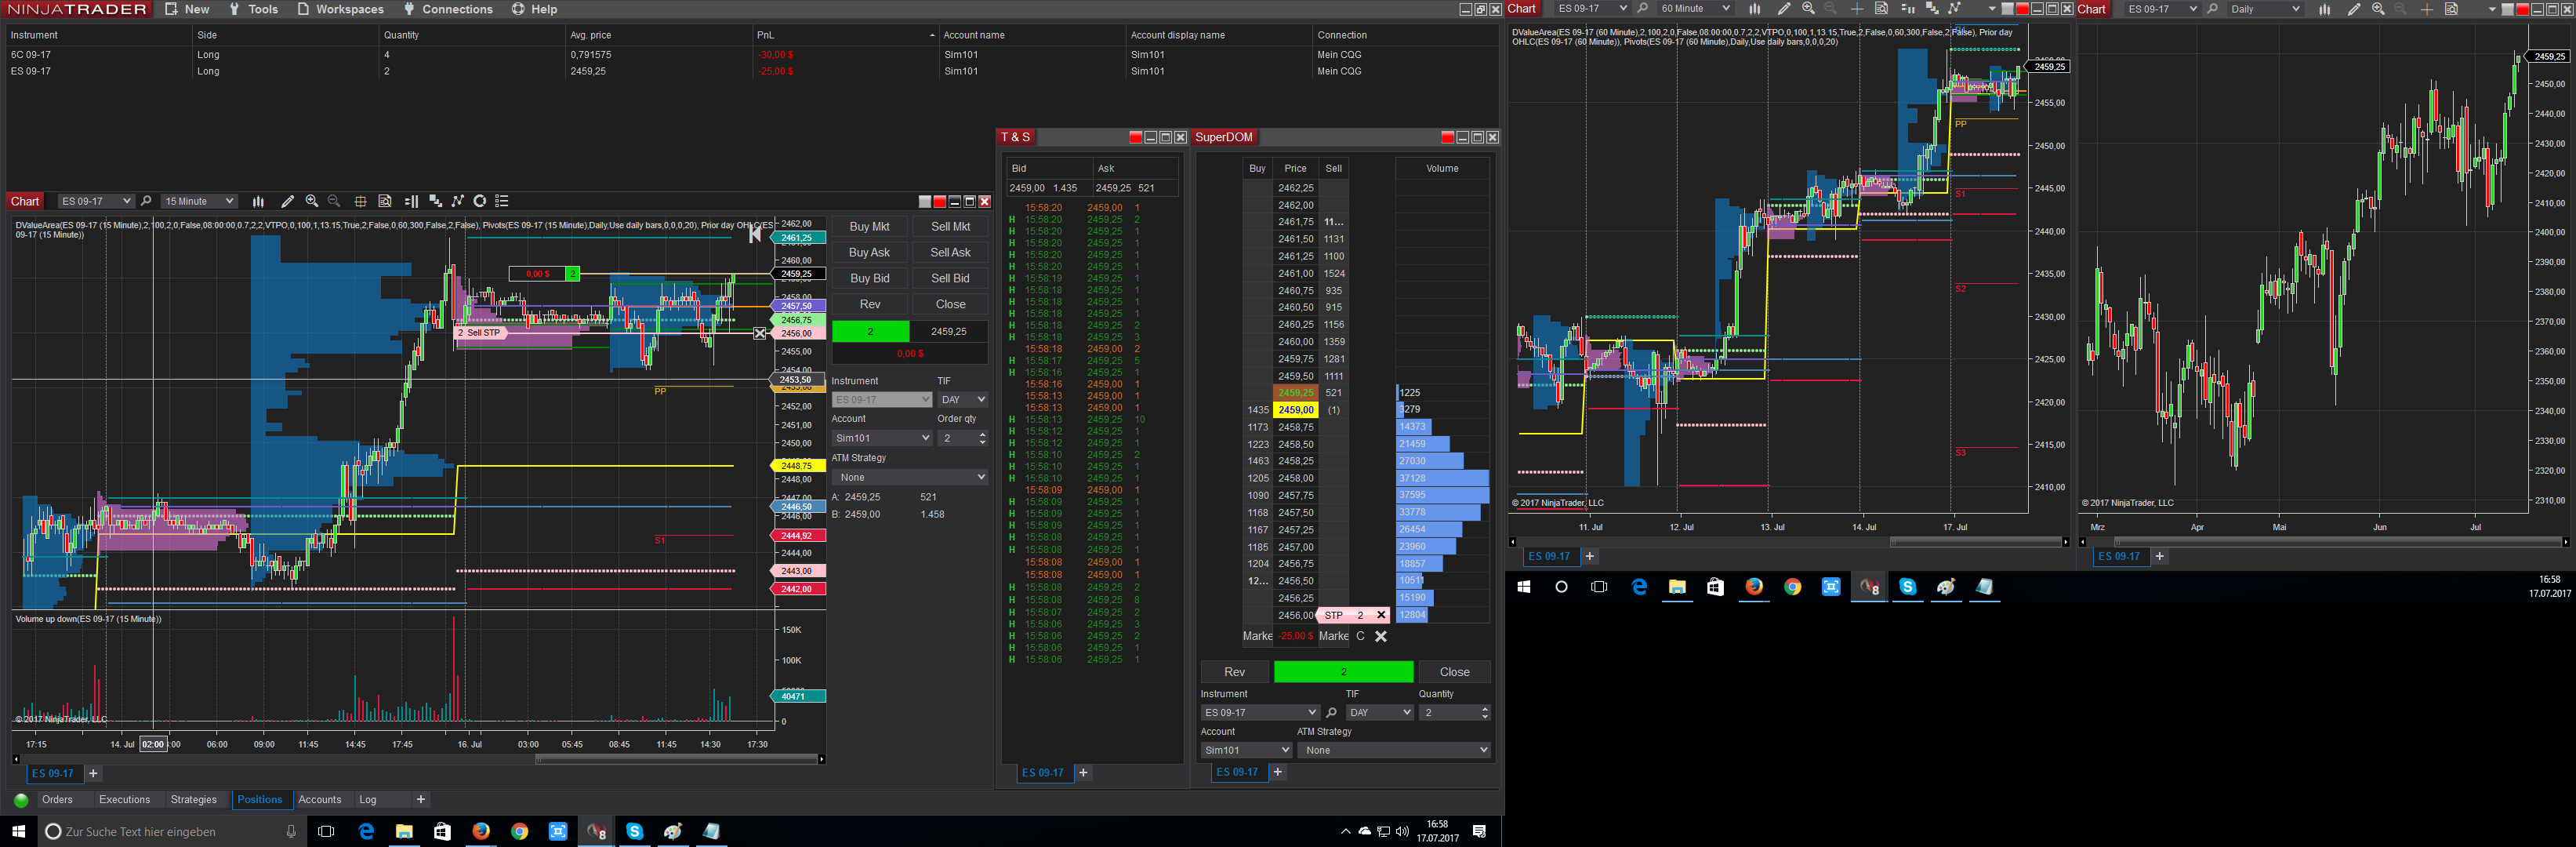This screenshot has height=847, width=2576.
Task: Click Buy Mkt in Chart Trader
Action: point(869,227)
